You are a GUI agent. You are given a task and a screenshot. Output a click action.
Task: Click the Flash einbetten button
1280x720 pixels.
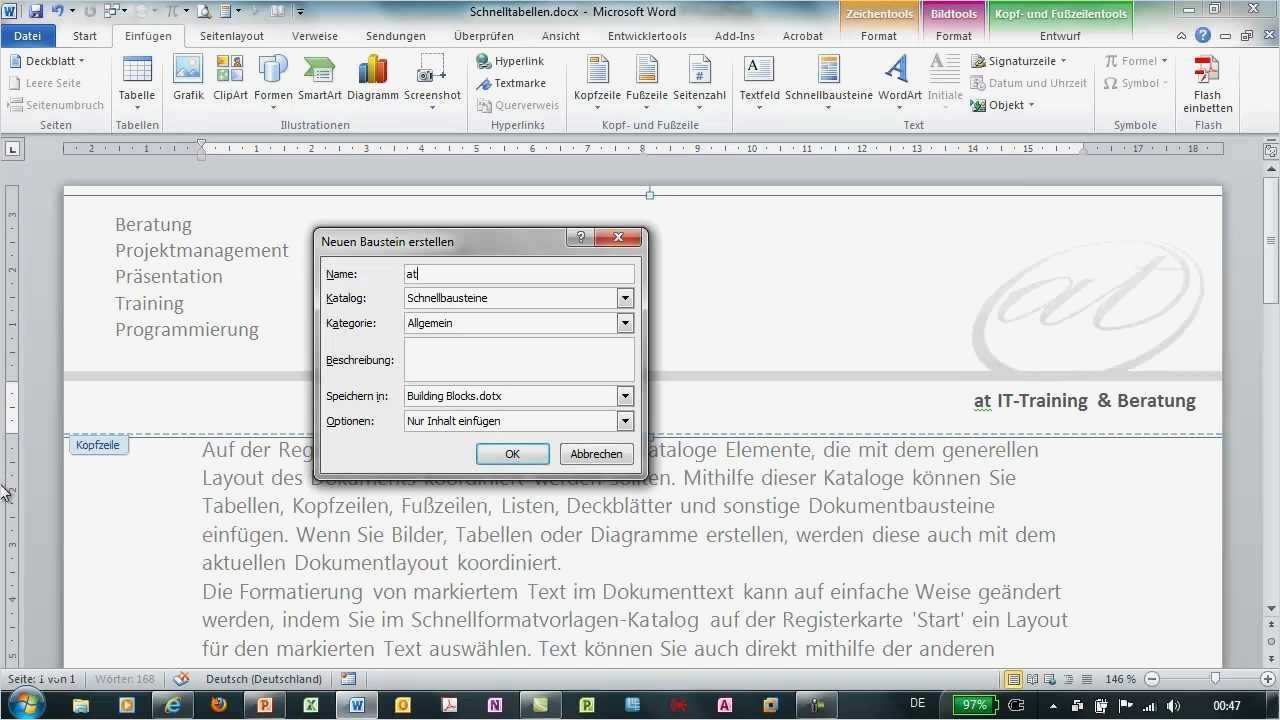1207,85
